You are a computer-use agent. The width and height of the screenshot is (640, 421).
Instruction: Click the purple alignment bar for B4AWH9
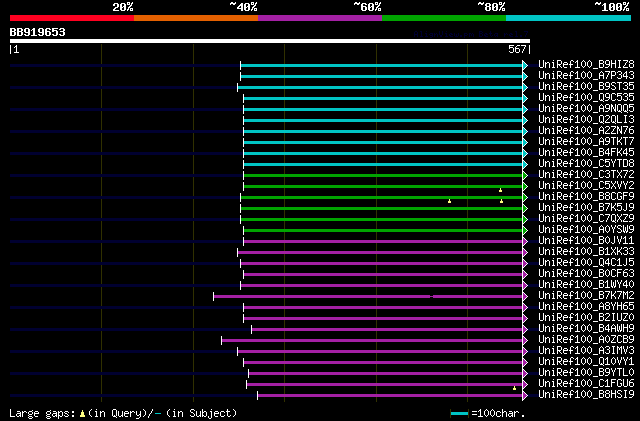(387, 330)
